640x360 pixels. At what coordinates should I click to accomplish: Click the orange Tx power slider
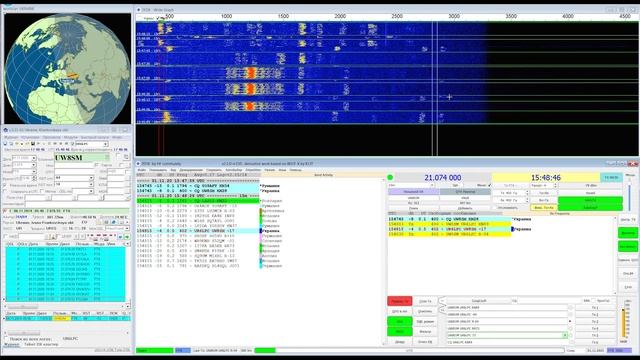click(x=623, y=322)
